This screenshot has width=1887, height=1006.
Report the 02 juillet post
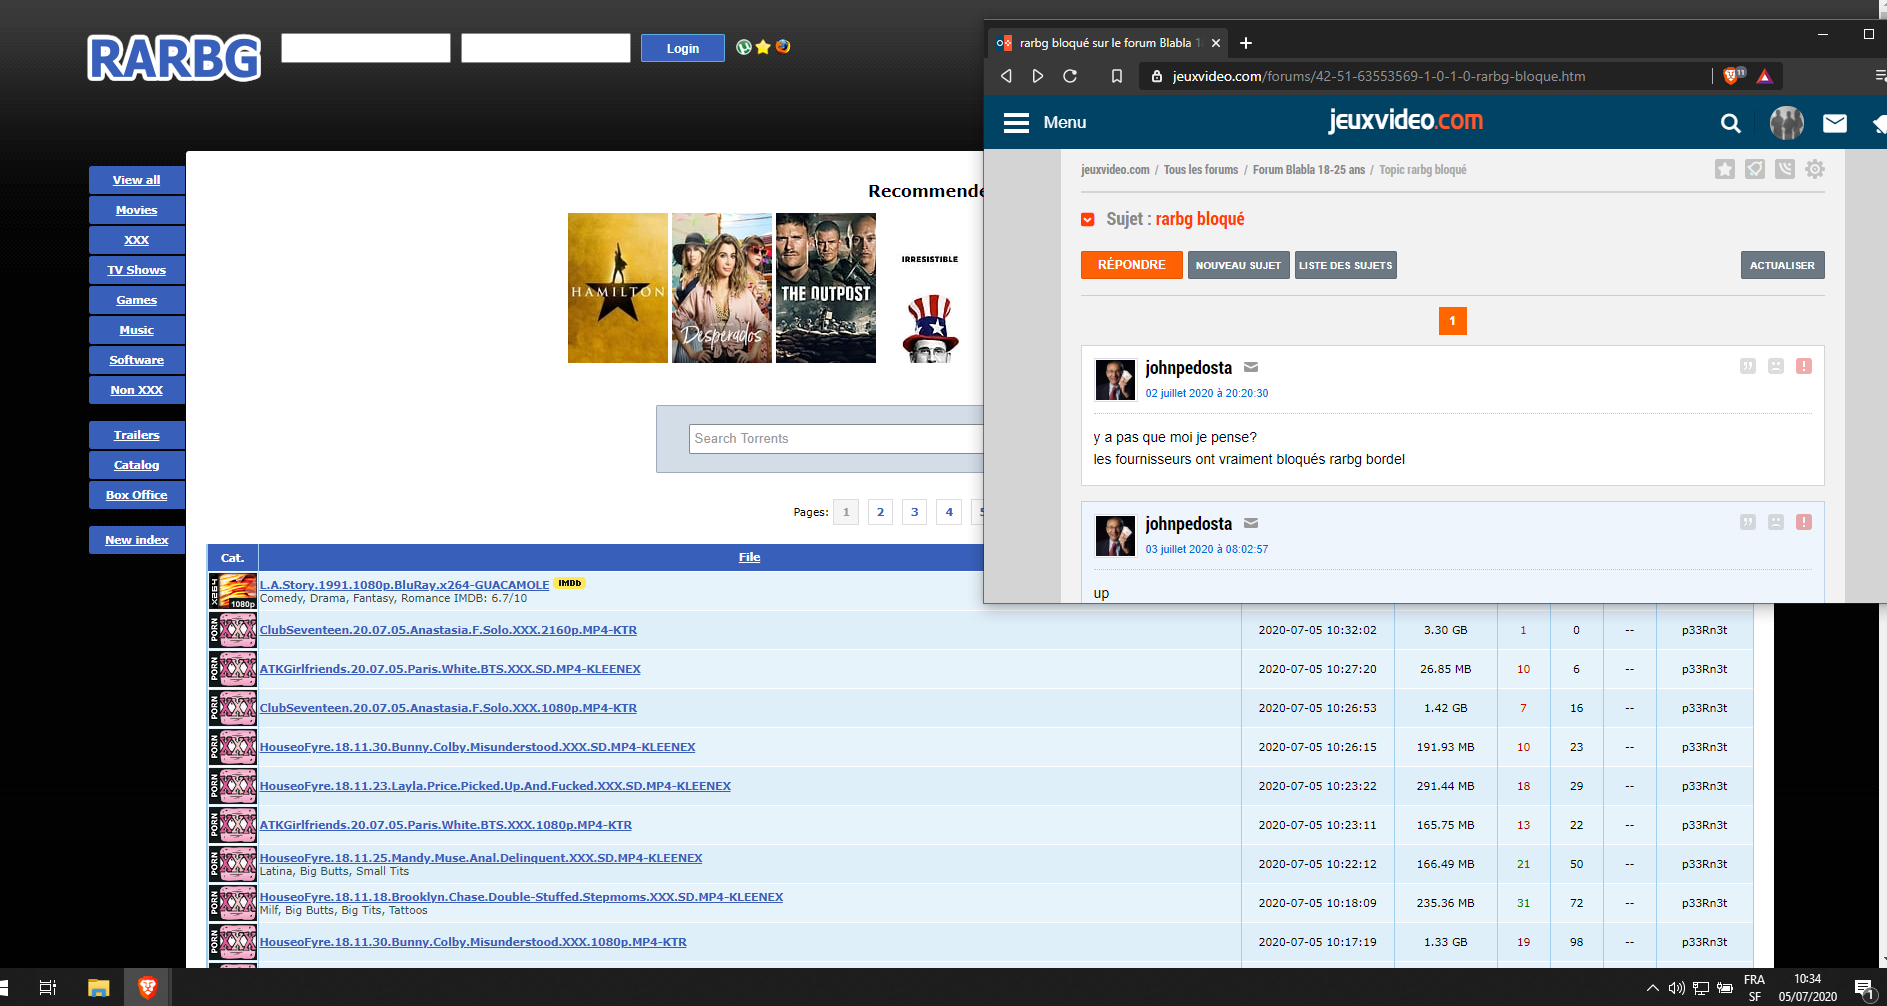pos(1804,366)
